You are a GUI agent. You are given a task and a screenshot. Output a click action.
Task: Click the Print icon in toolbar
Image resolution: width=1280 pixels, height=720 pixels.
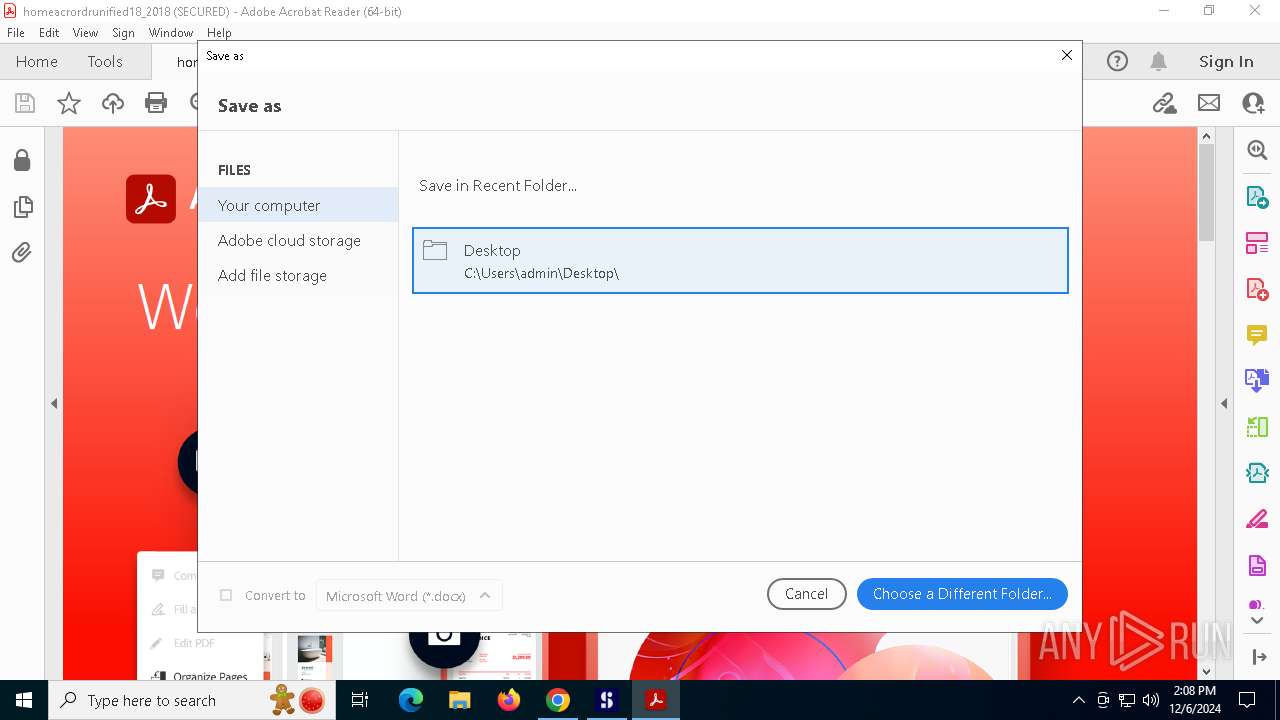156,103
